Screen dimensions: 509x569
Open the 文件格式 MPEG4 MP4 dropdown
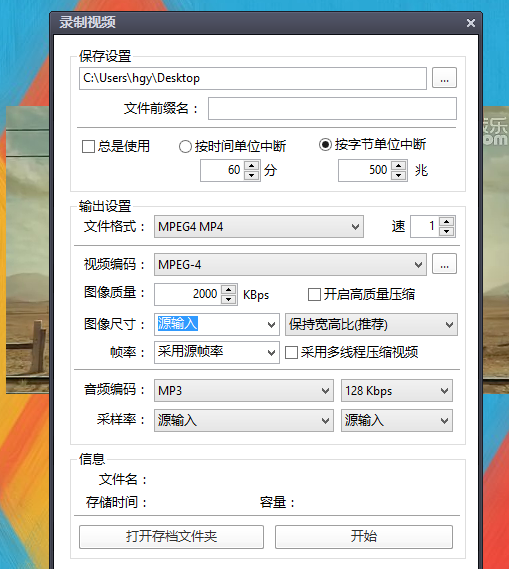click(259, 227)
